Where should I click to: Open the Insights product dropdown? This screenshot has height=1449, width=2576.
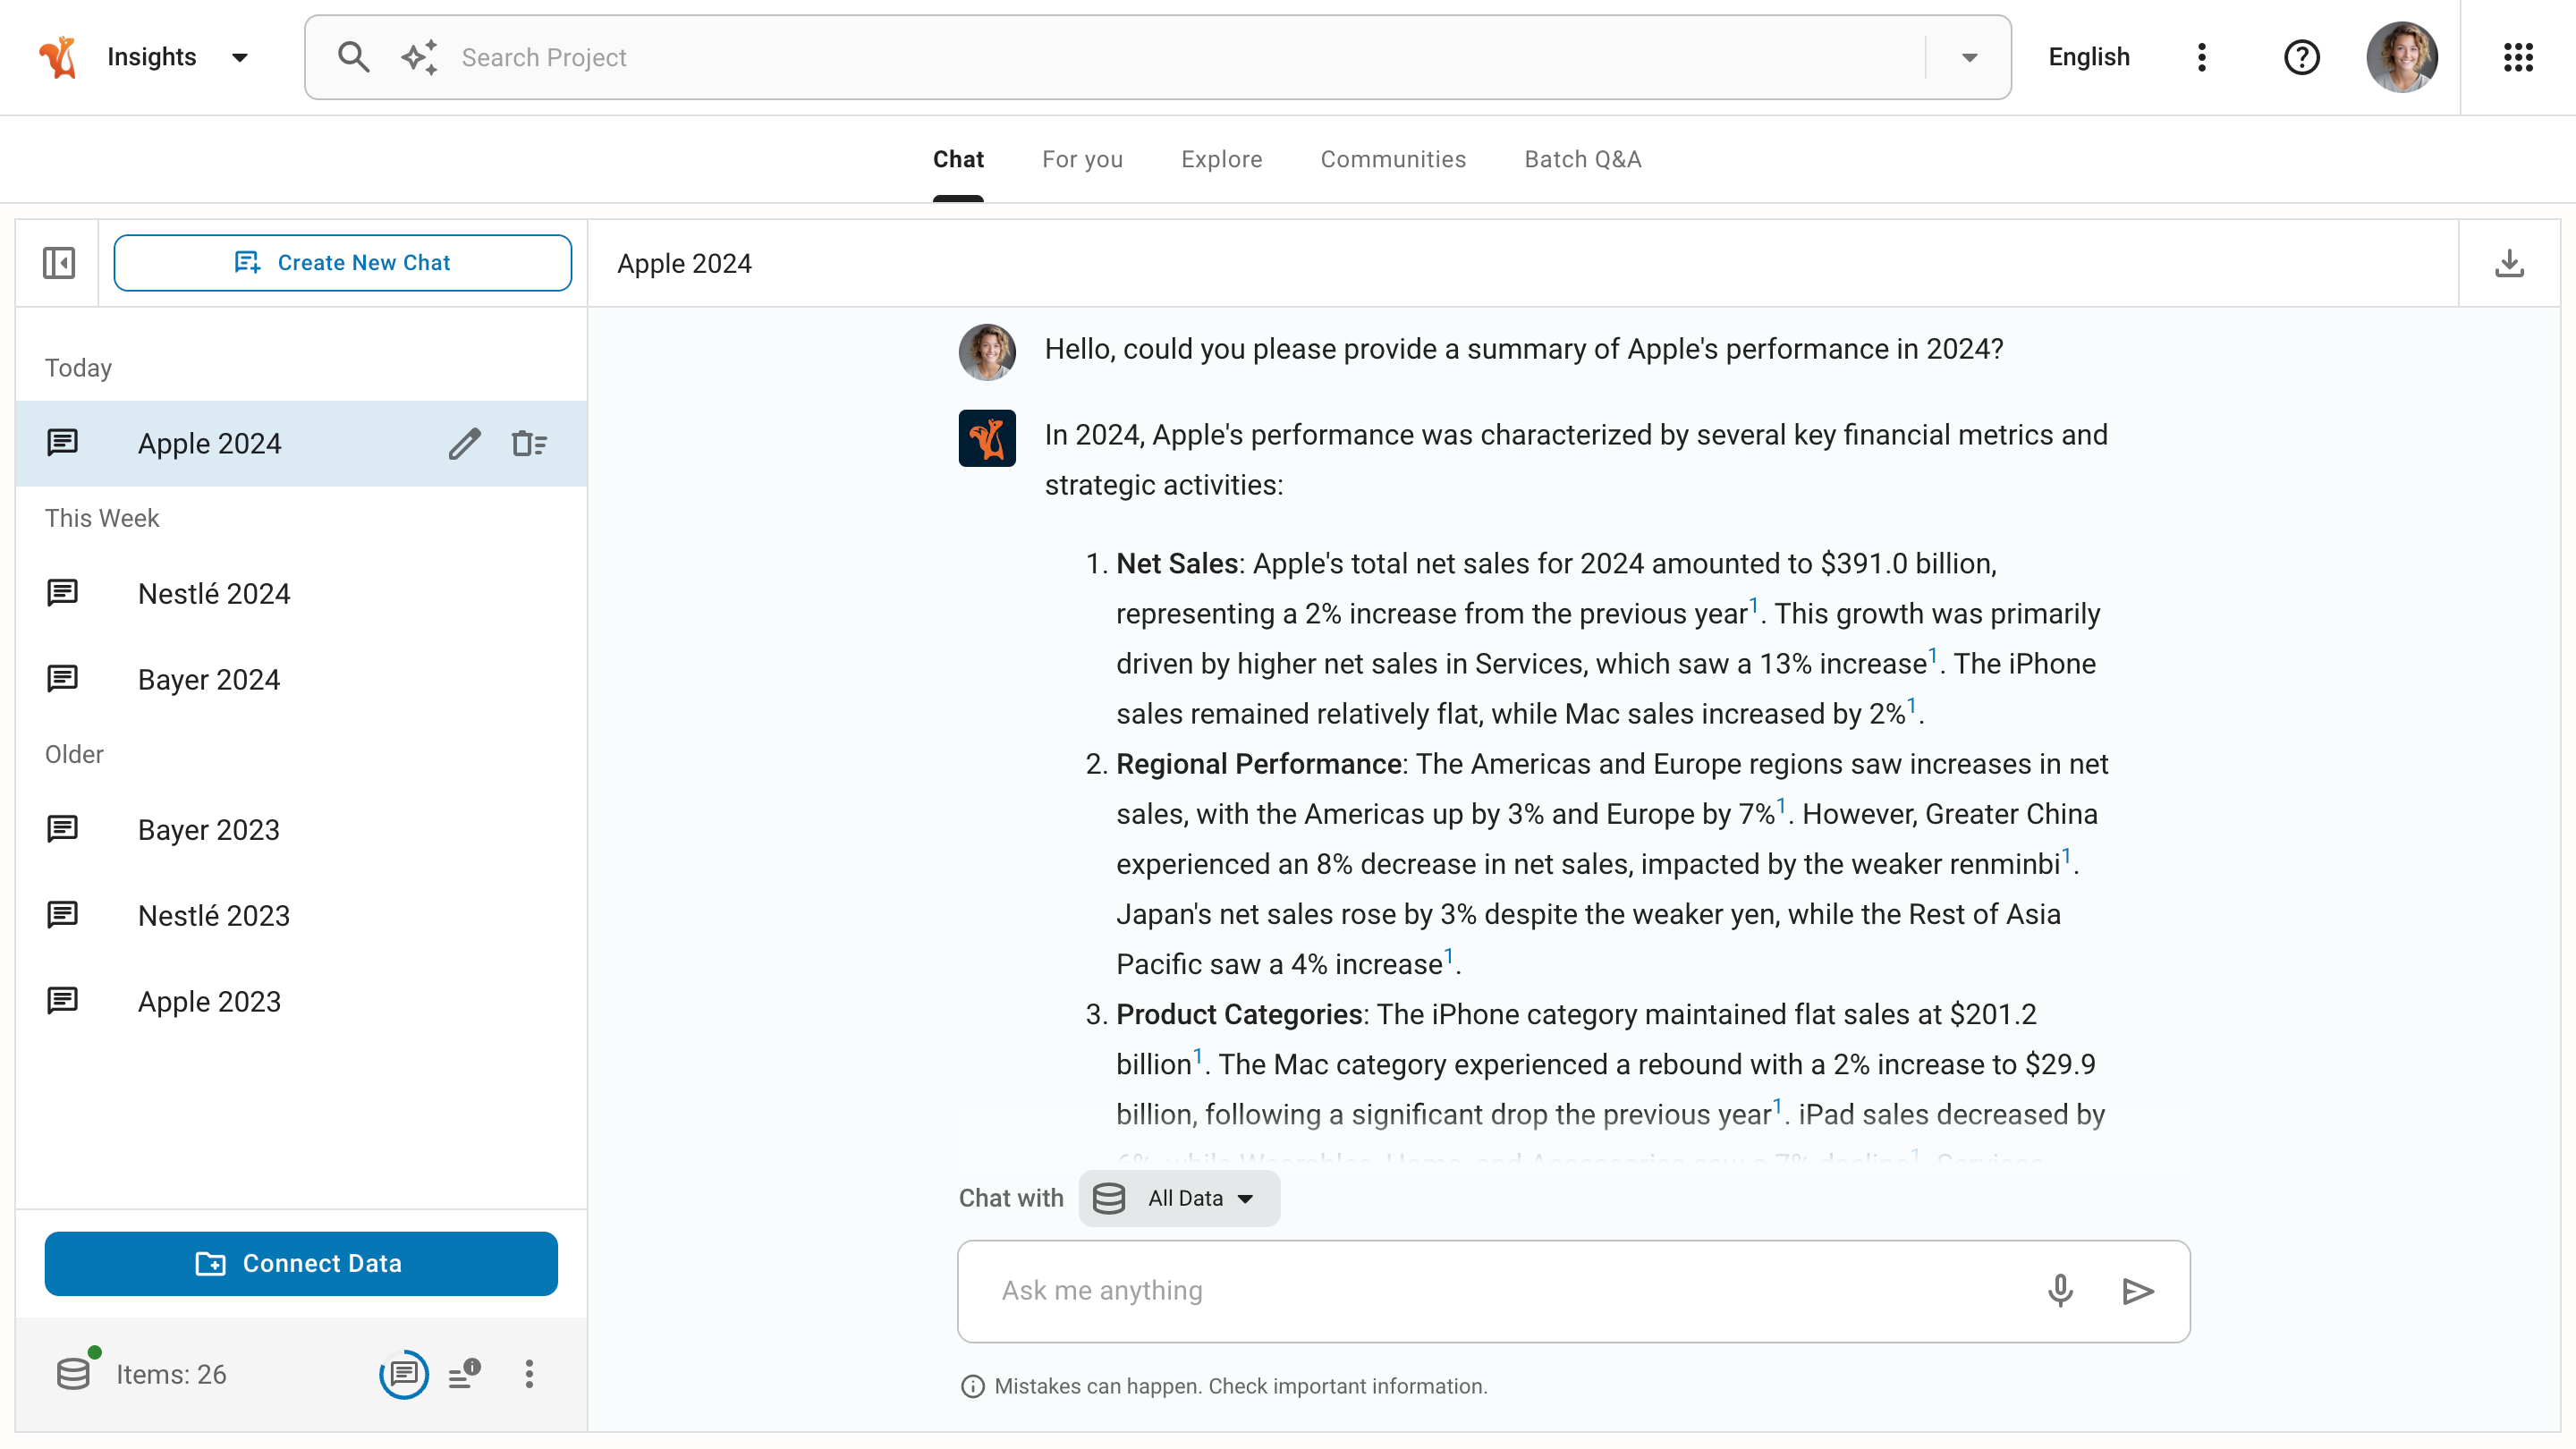240,57
